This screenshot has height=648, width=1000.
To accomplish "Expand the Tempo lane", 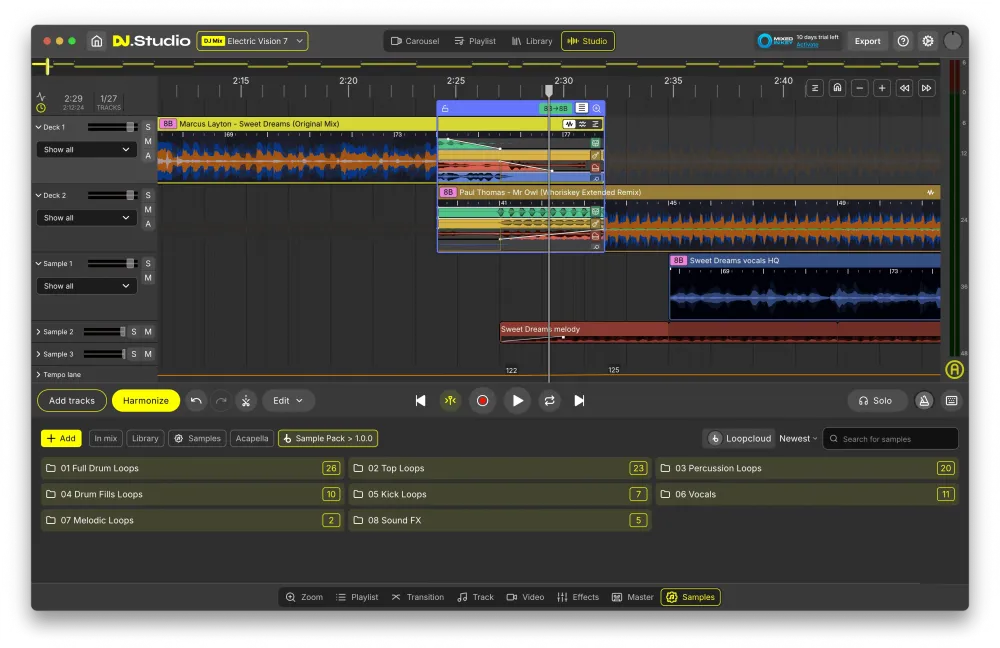I will point(38,374).
